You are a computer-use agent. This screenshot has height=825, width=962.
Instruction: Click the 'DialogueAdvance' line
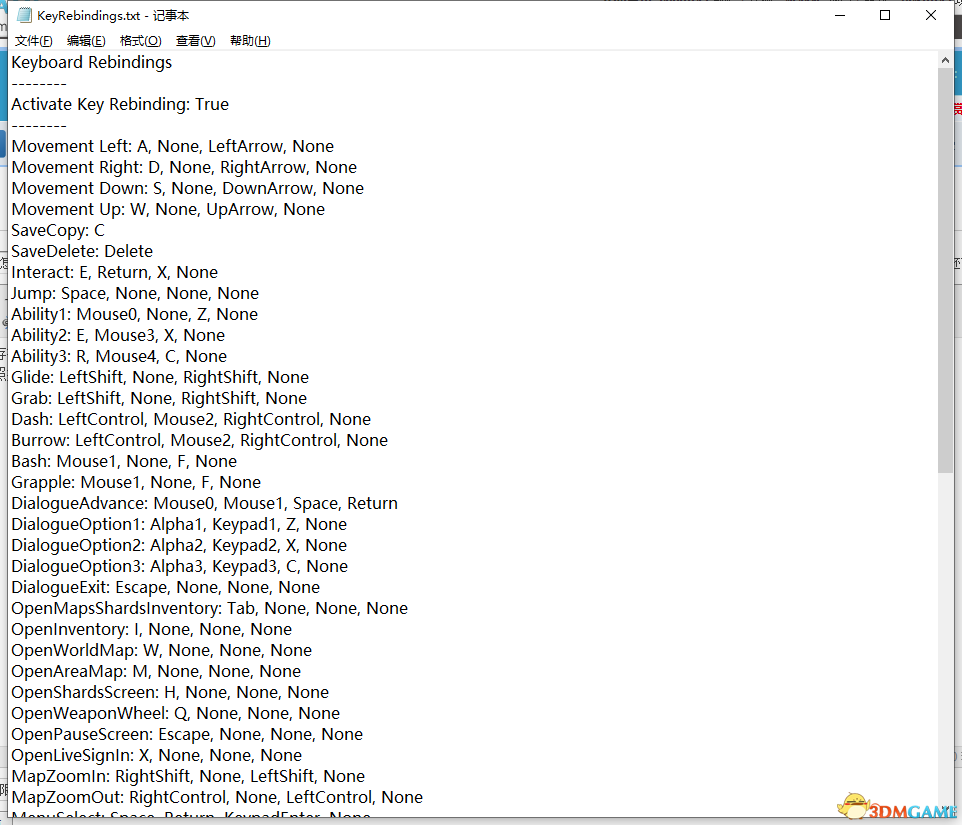204,503
